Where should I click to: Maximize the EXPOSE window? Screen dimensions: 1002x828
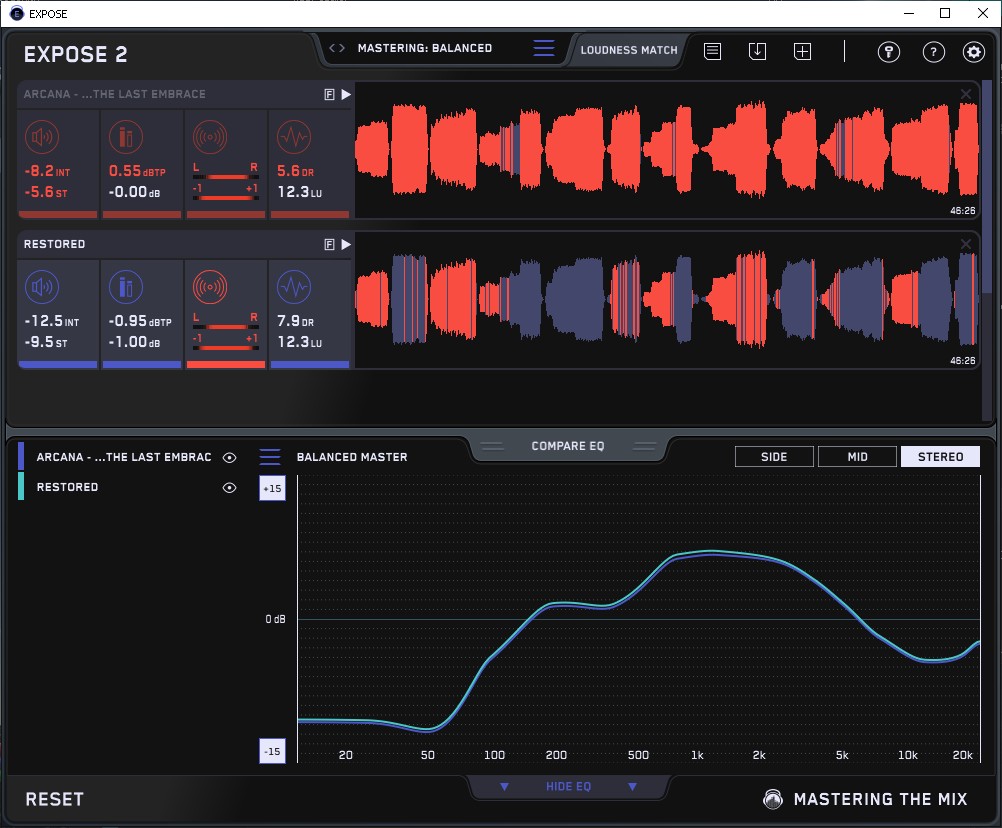tap(945, 13)
